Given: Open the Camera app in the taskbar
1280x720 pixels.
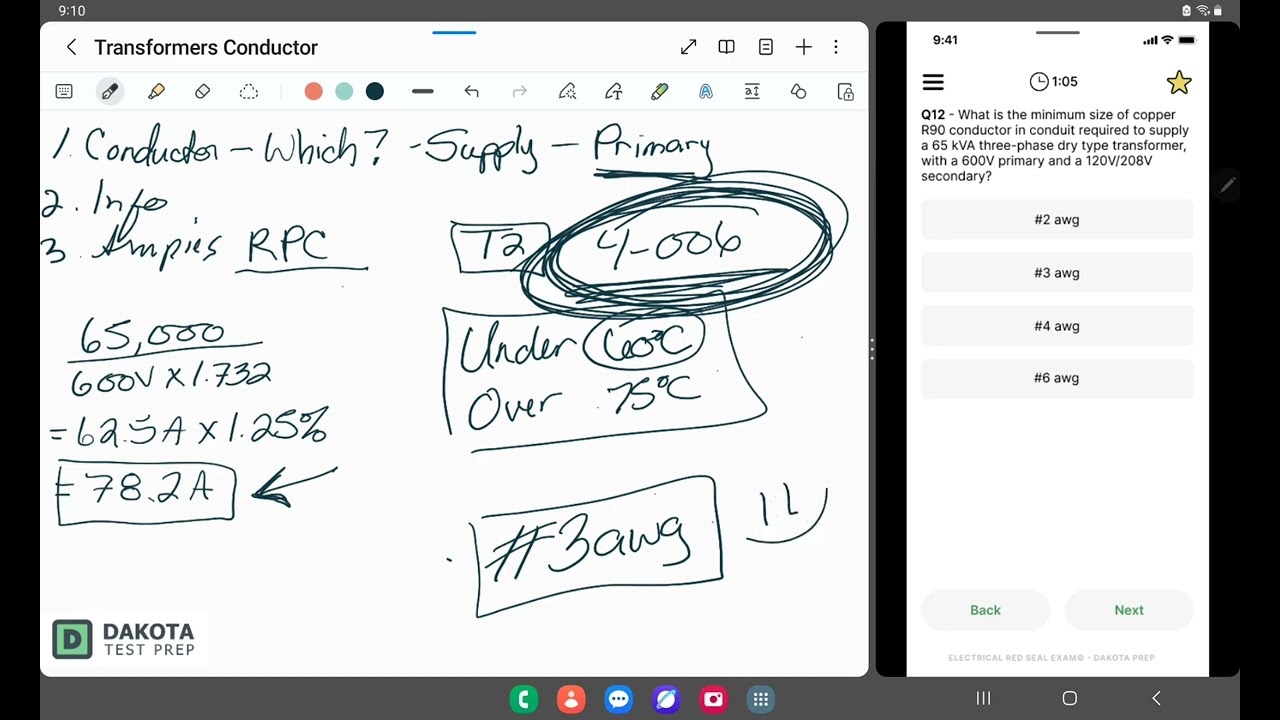Looking at the screenshot, I should [x=713, y=699].
